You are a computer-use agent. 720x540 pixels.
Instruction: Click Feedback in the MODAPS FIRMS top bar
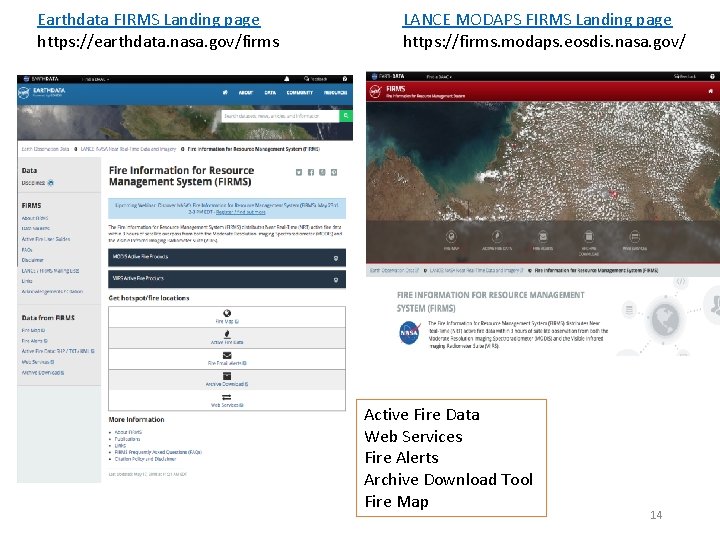click(685, 76)
